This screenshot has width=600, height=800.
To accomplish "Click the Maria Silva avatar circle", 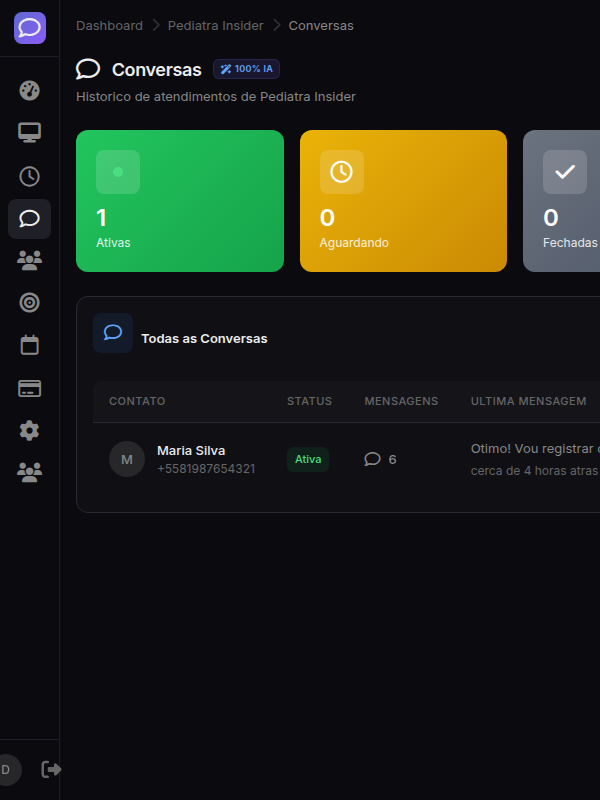I will pos(127,459).
